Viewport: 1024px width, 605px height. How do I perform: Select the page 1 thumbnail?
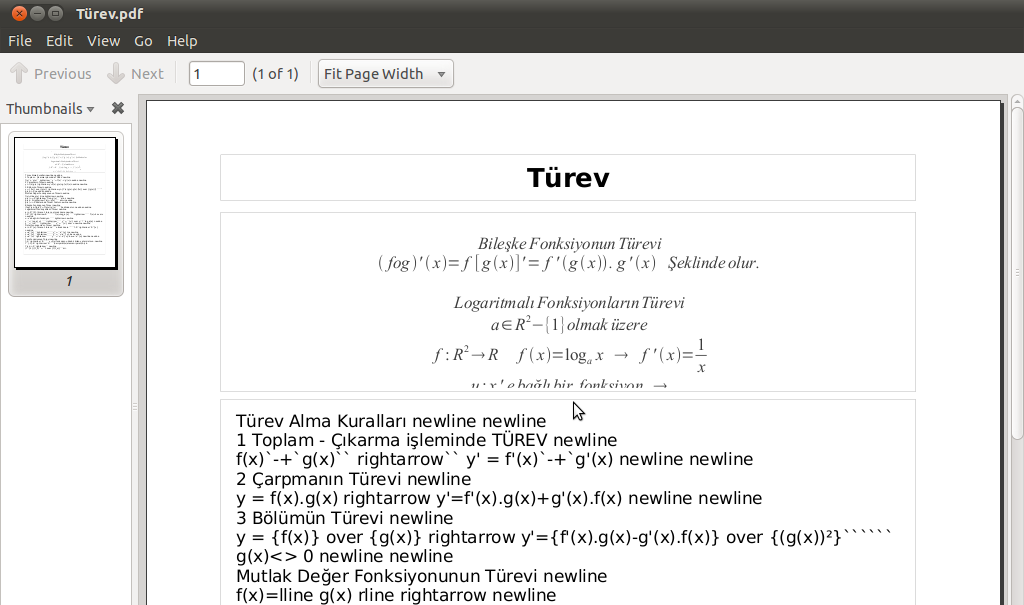(66, 204)
